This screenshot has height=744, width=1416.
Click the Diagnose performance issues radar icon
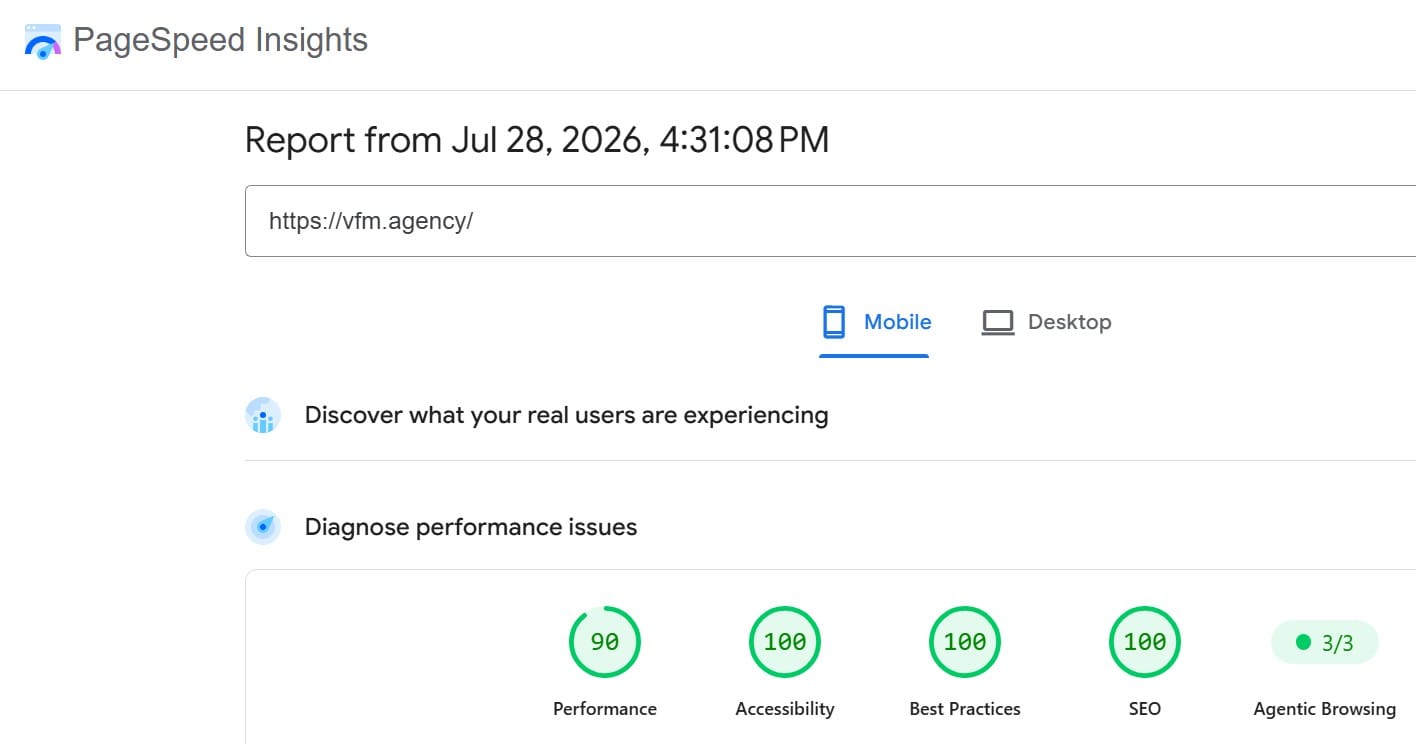point(263,527)
